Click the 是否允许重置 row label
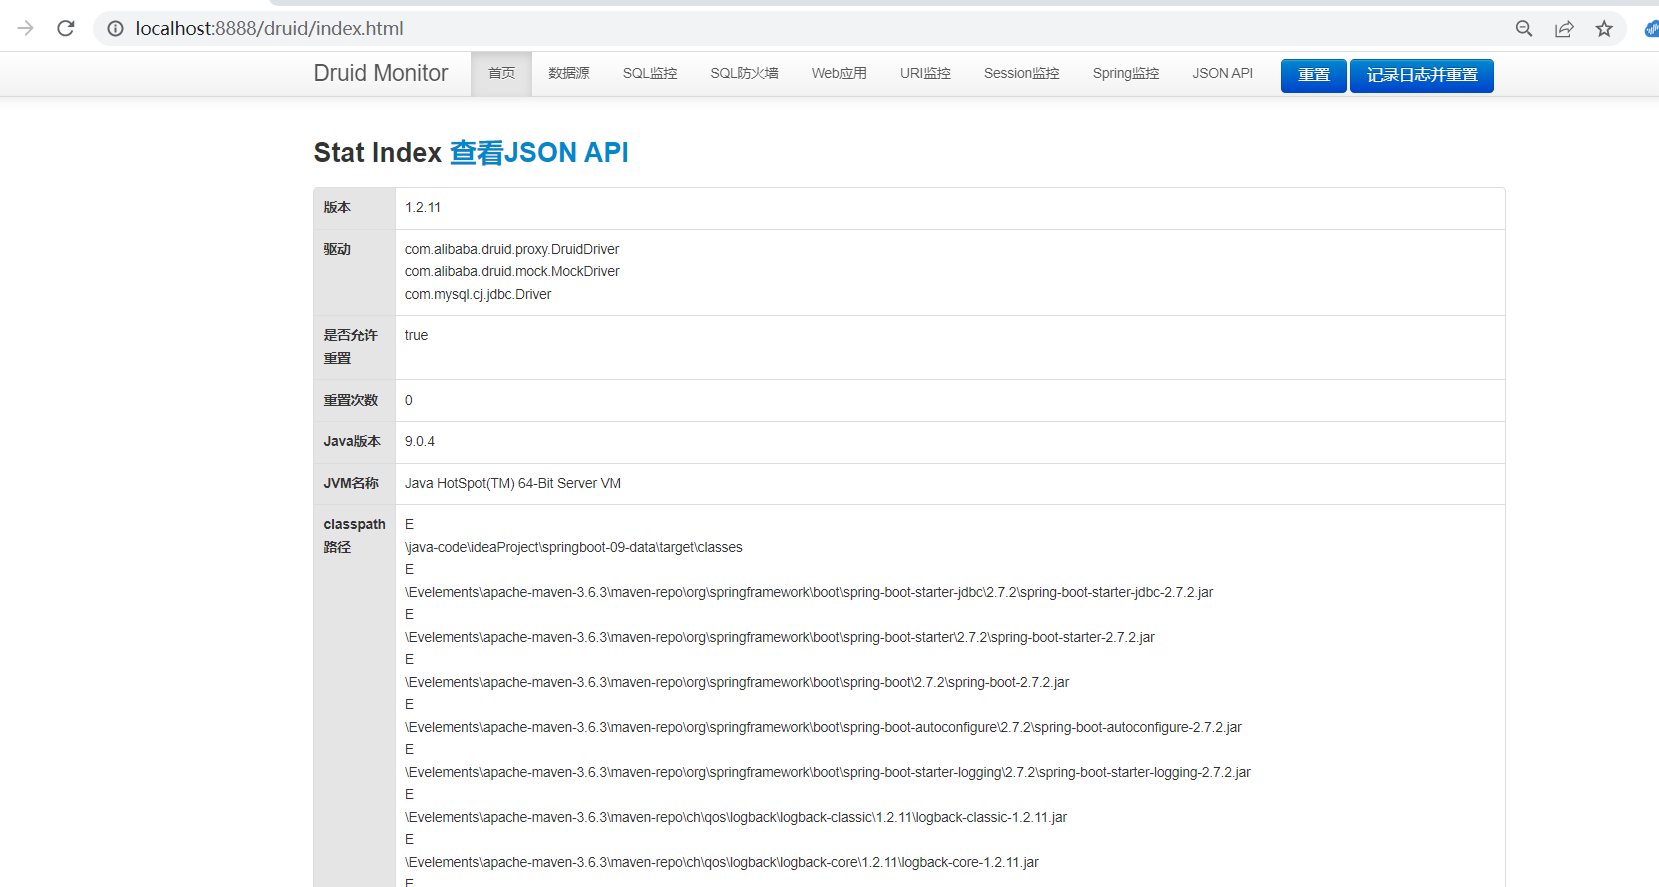 (x=351, y=347)
